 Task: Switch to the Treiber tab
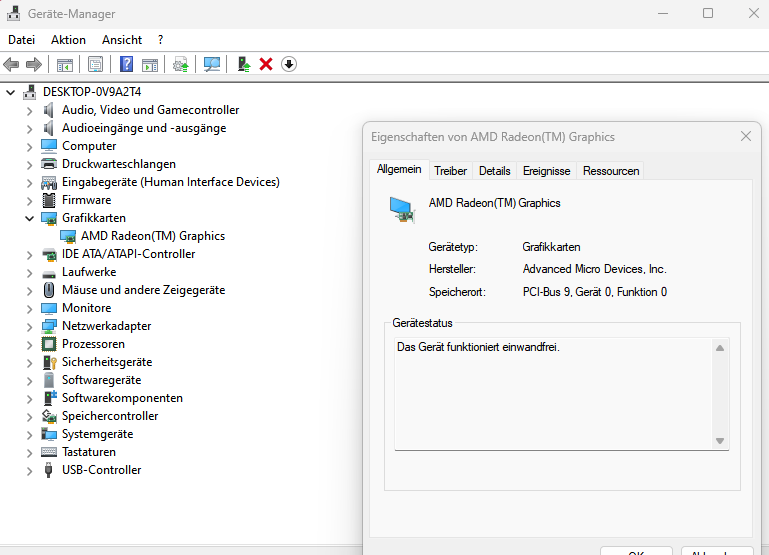pos(450,171)
